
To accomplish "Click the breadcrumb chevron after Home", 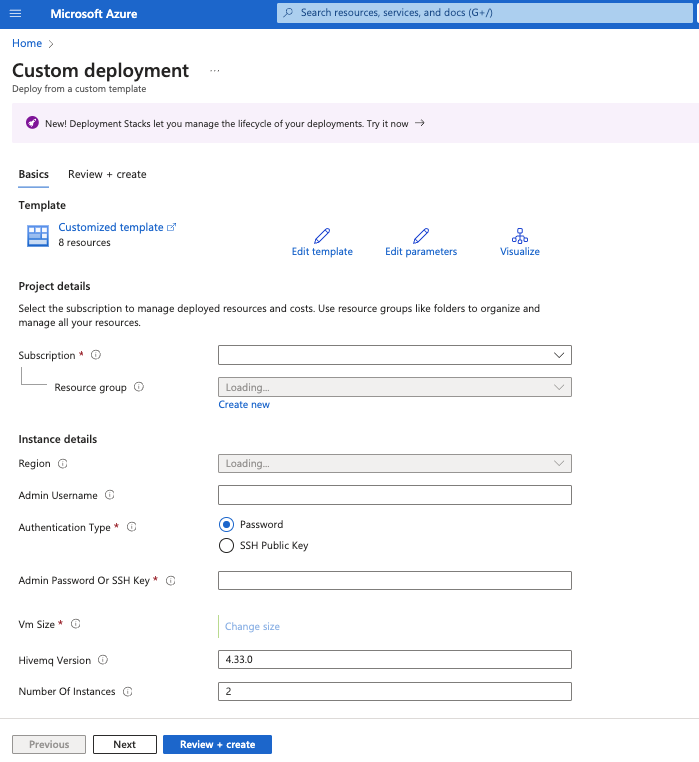I will coord(51,44).
